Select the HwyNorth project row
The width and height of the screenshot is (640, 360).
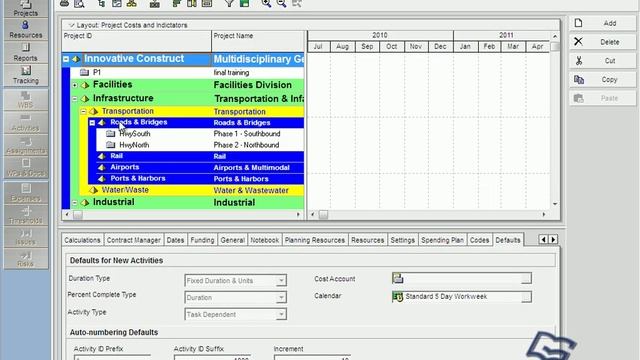tap(200, 145)
